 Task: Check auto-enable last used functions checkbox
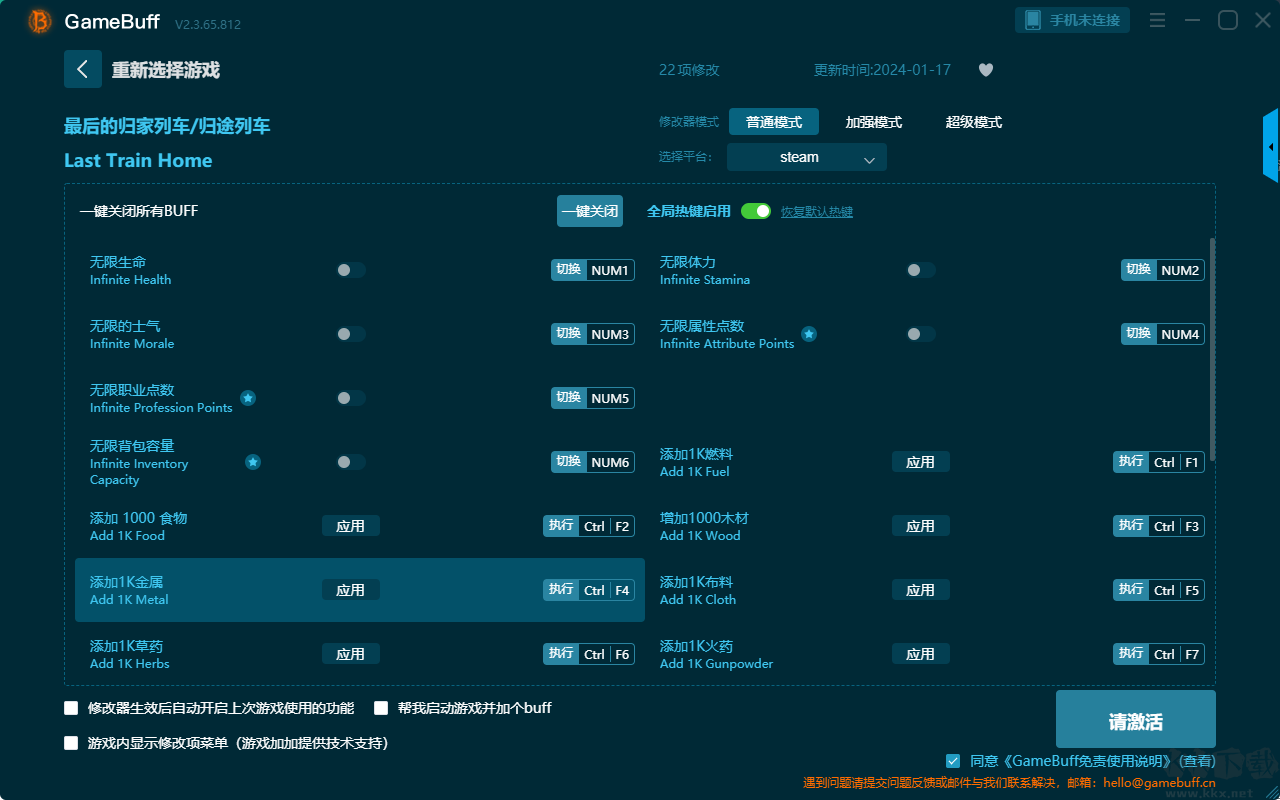coord(71,708)
